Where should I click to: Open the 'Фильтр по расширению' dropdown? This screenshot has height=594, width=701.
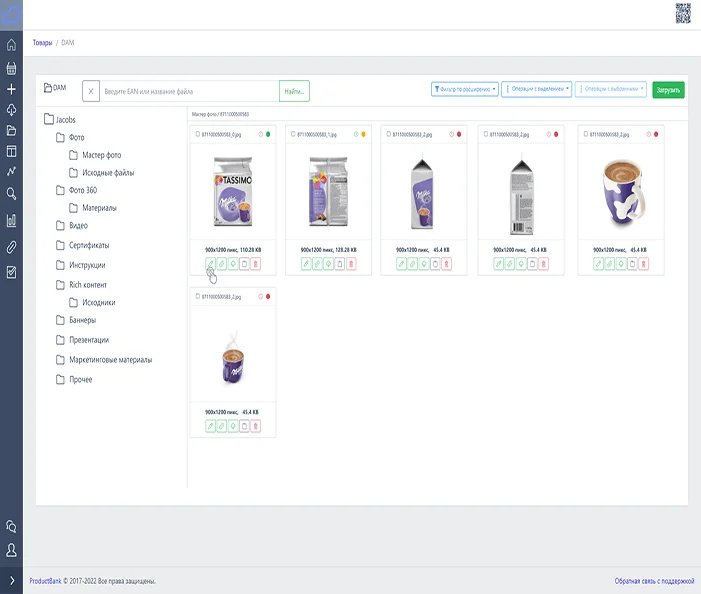(x=465, y=89)
